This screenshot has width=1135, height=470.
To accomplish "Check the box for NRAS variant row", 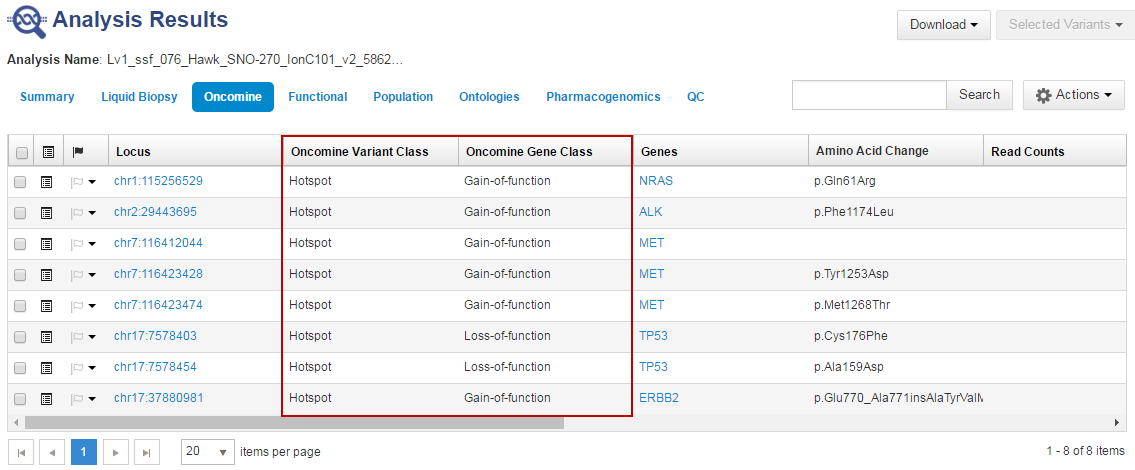I will [x=21, y=182].
